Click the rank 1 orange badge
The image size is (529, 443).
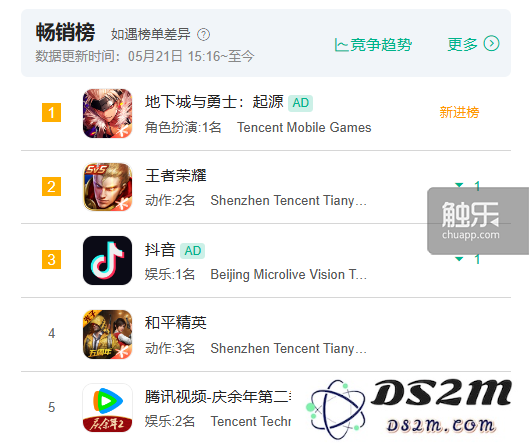pyautogui.click(x=51, y=112)
